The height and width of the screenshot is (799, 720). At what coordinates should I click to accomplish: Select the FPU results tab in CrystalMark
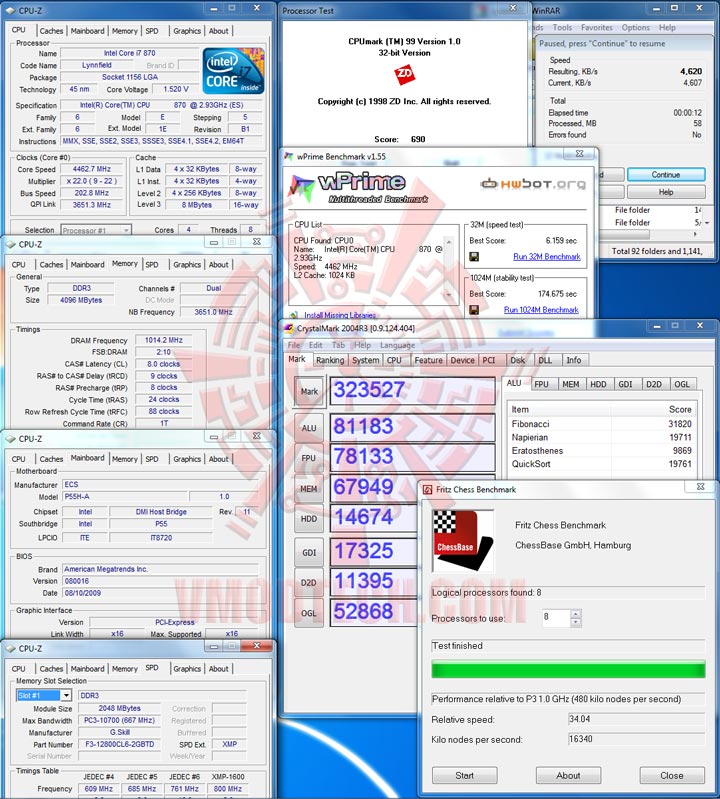[x=542, y=384]
